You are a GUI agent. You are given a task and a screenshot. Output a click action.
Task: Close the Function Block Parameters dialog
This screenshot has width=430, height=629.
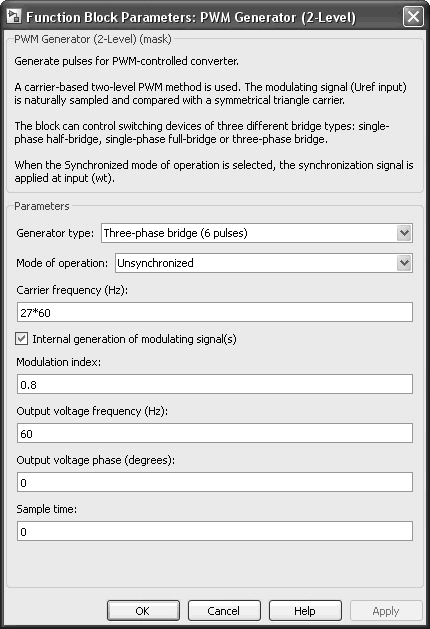[x=413, y=17]
